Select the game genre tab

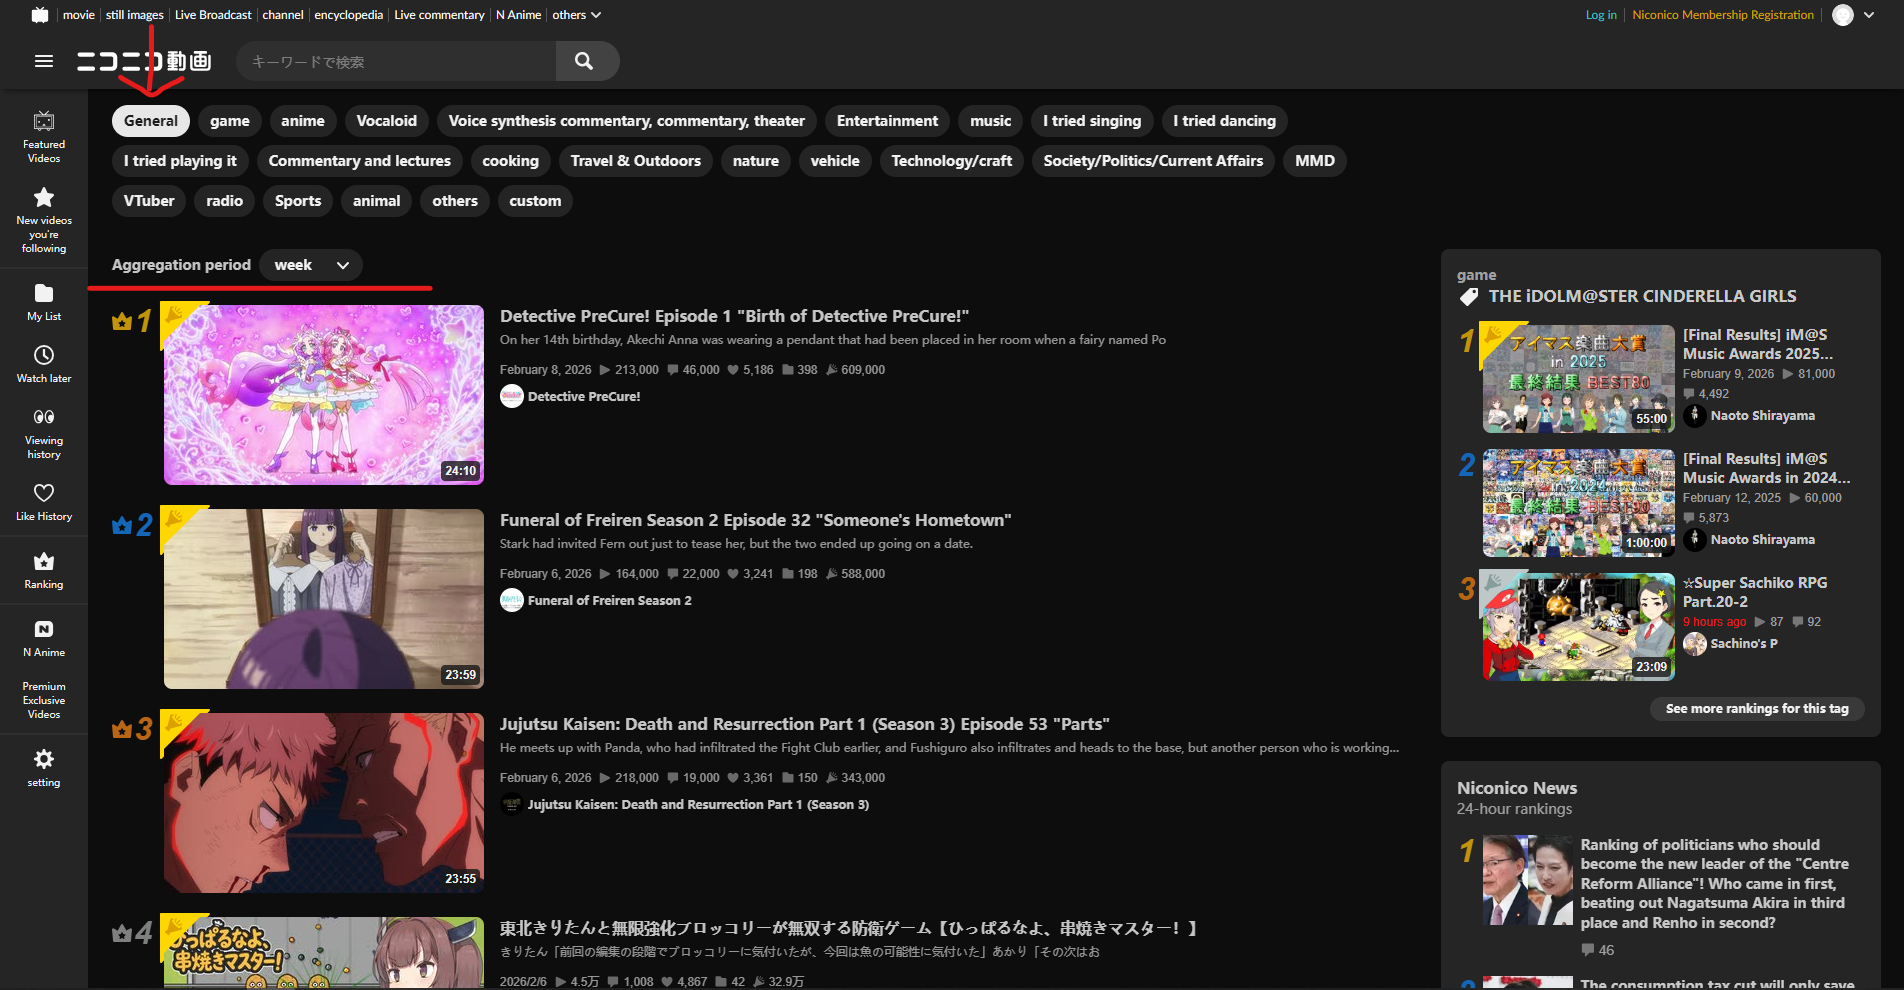coord(230,121)
